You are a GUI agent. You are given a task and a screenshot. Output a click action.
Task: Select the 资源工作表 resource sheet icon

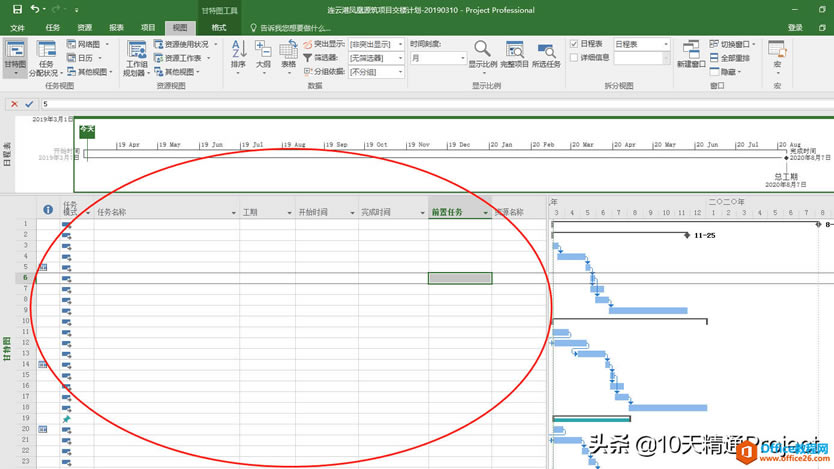[x=159, y=58]
